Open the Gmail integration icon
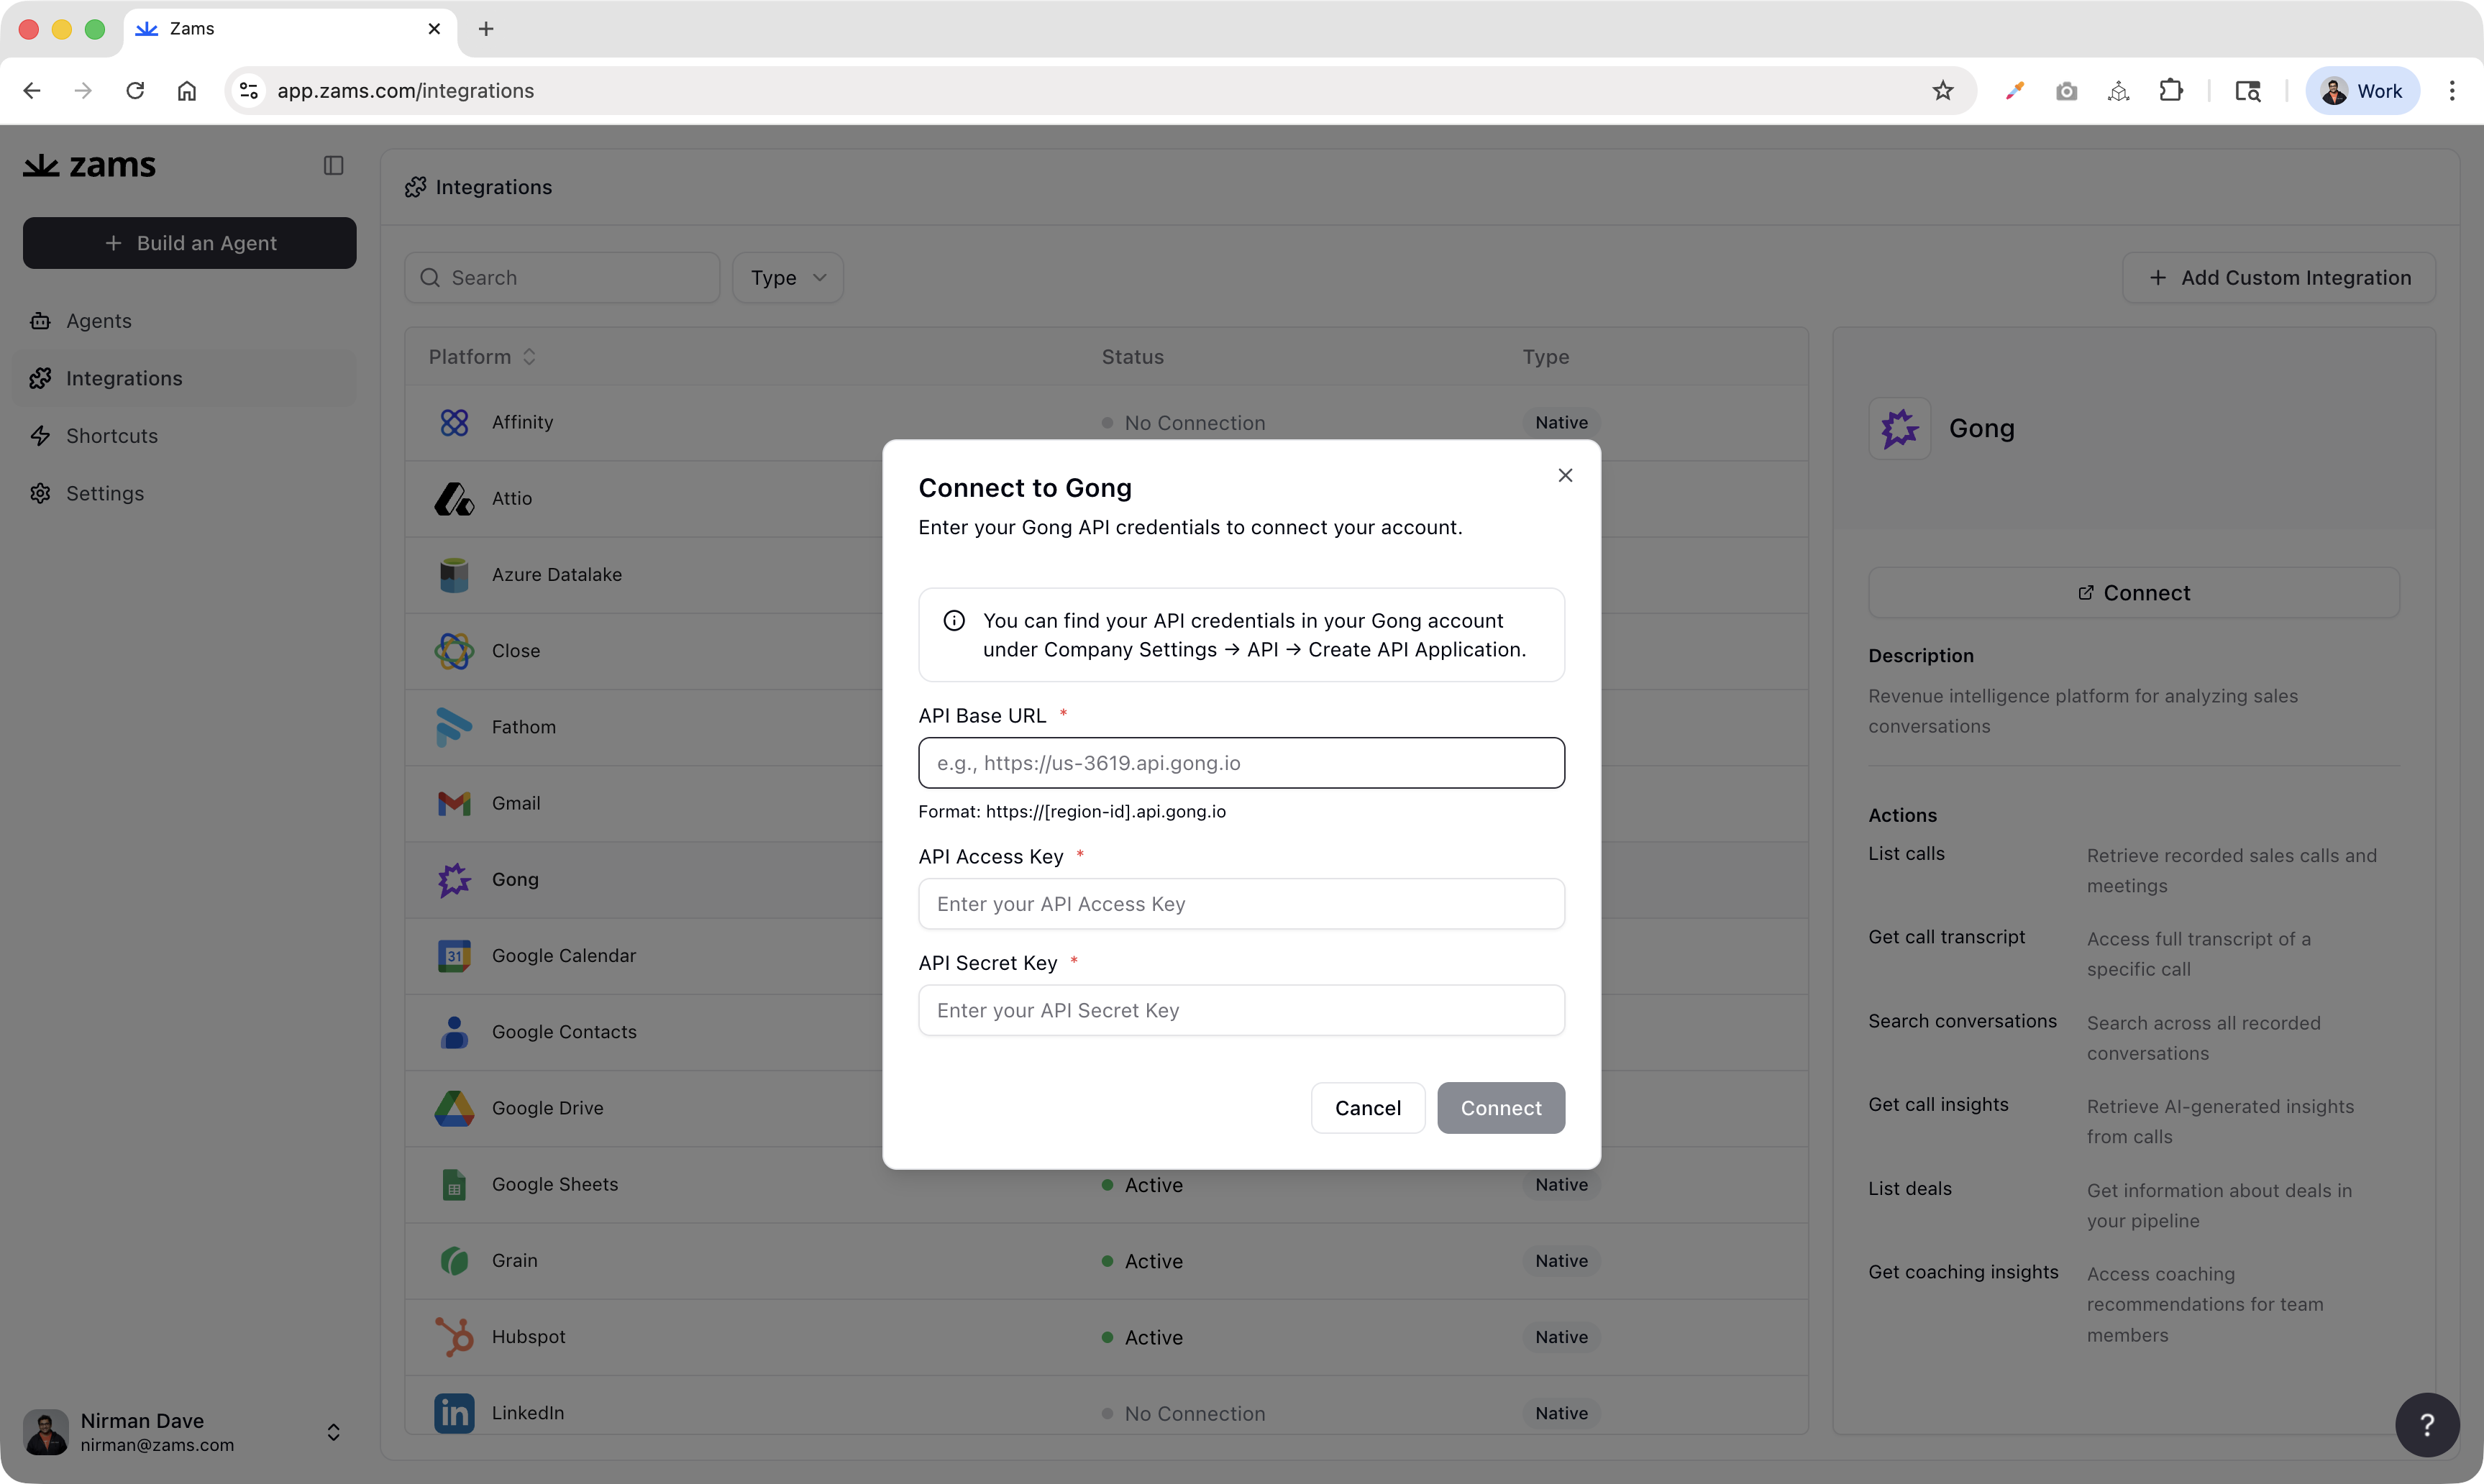The image size is (2484, 1484). tap(454, 803)
